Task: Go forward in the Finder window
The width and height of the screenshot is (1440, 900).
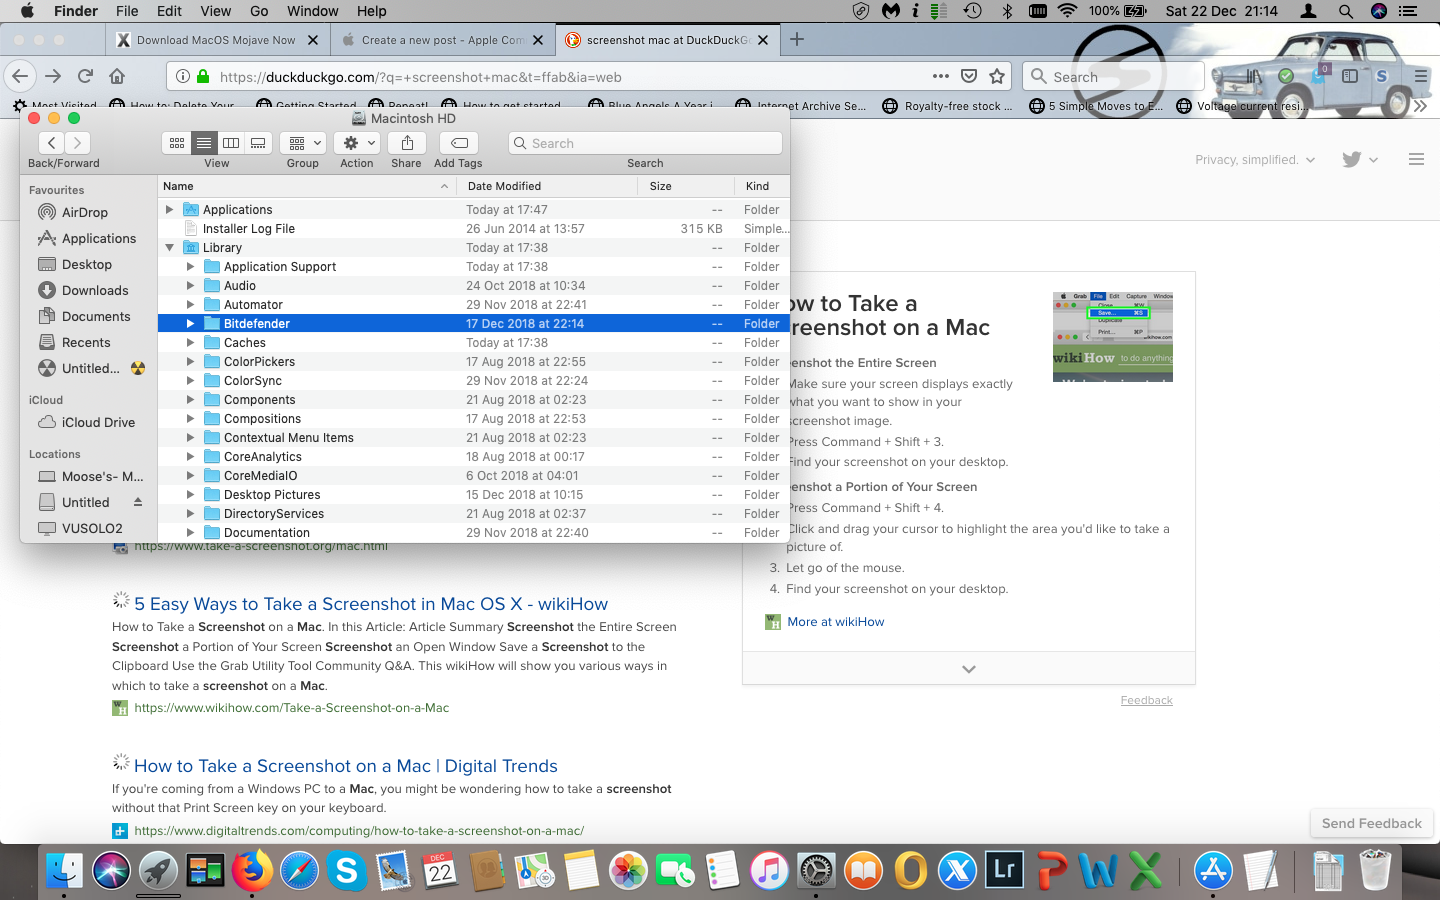Action: click(77, 143)
